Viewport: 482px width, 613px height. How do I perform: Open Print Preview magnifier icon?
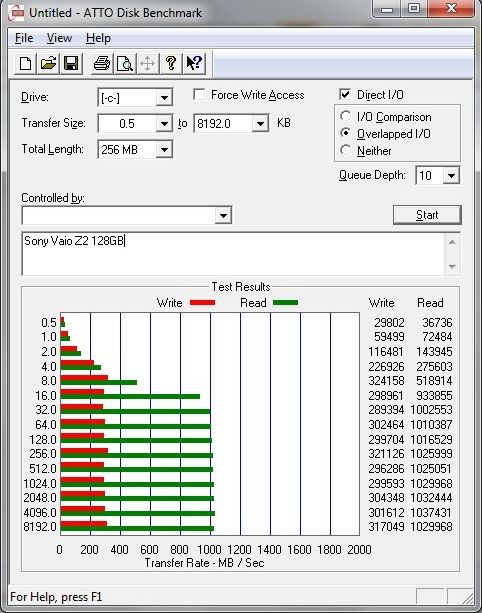125,63
